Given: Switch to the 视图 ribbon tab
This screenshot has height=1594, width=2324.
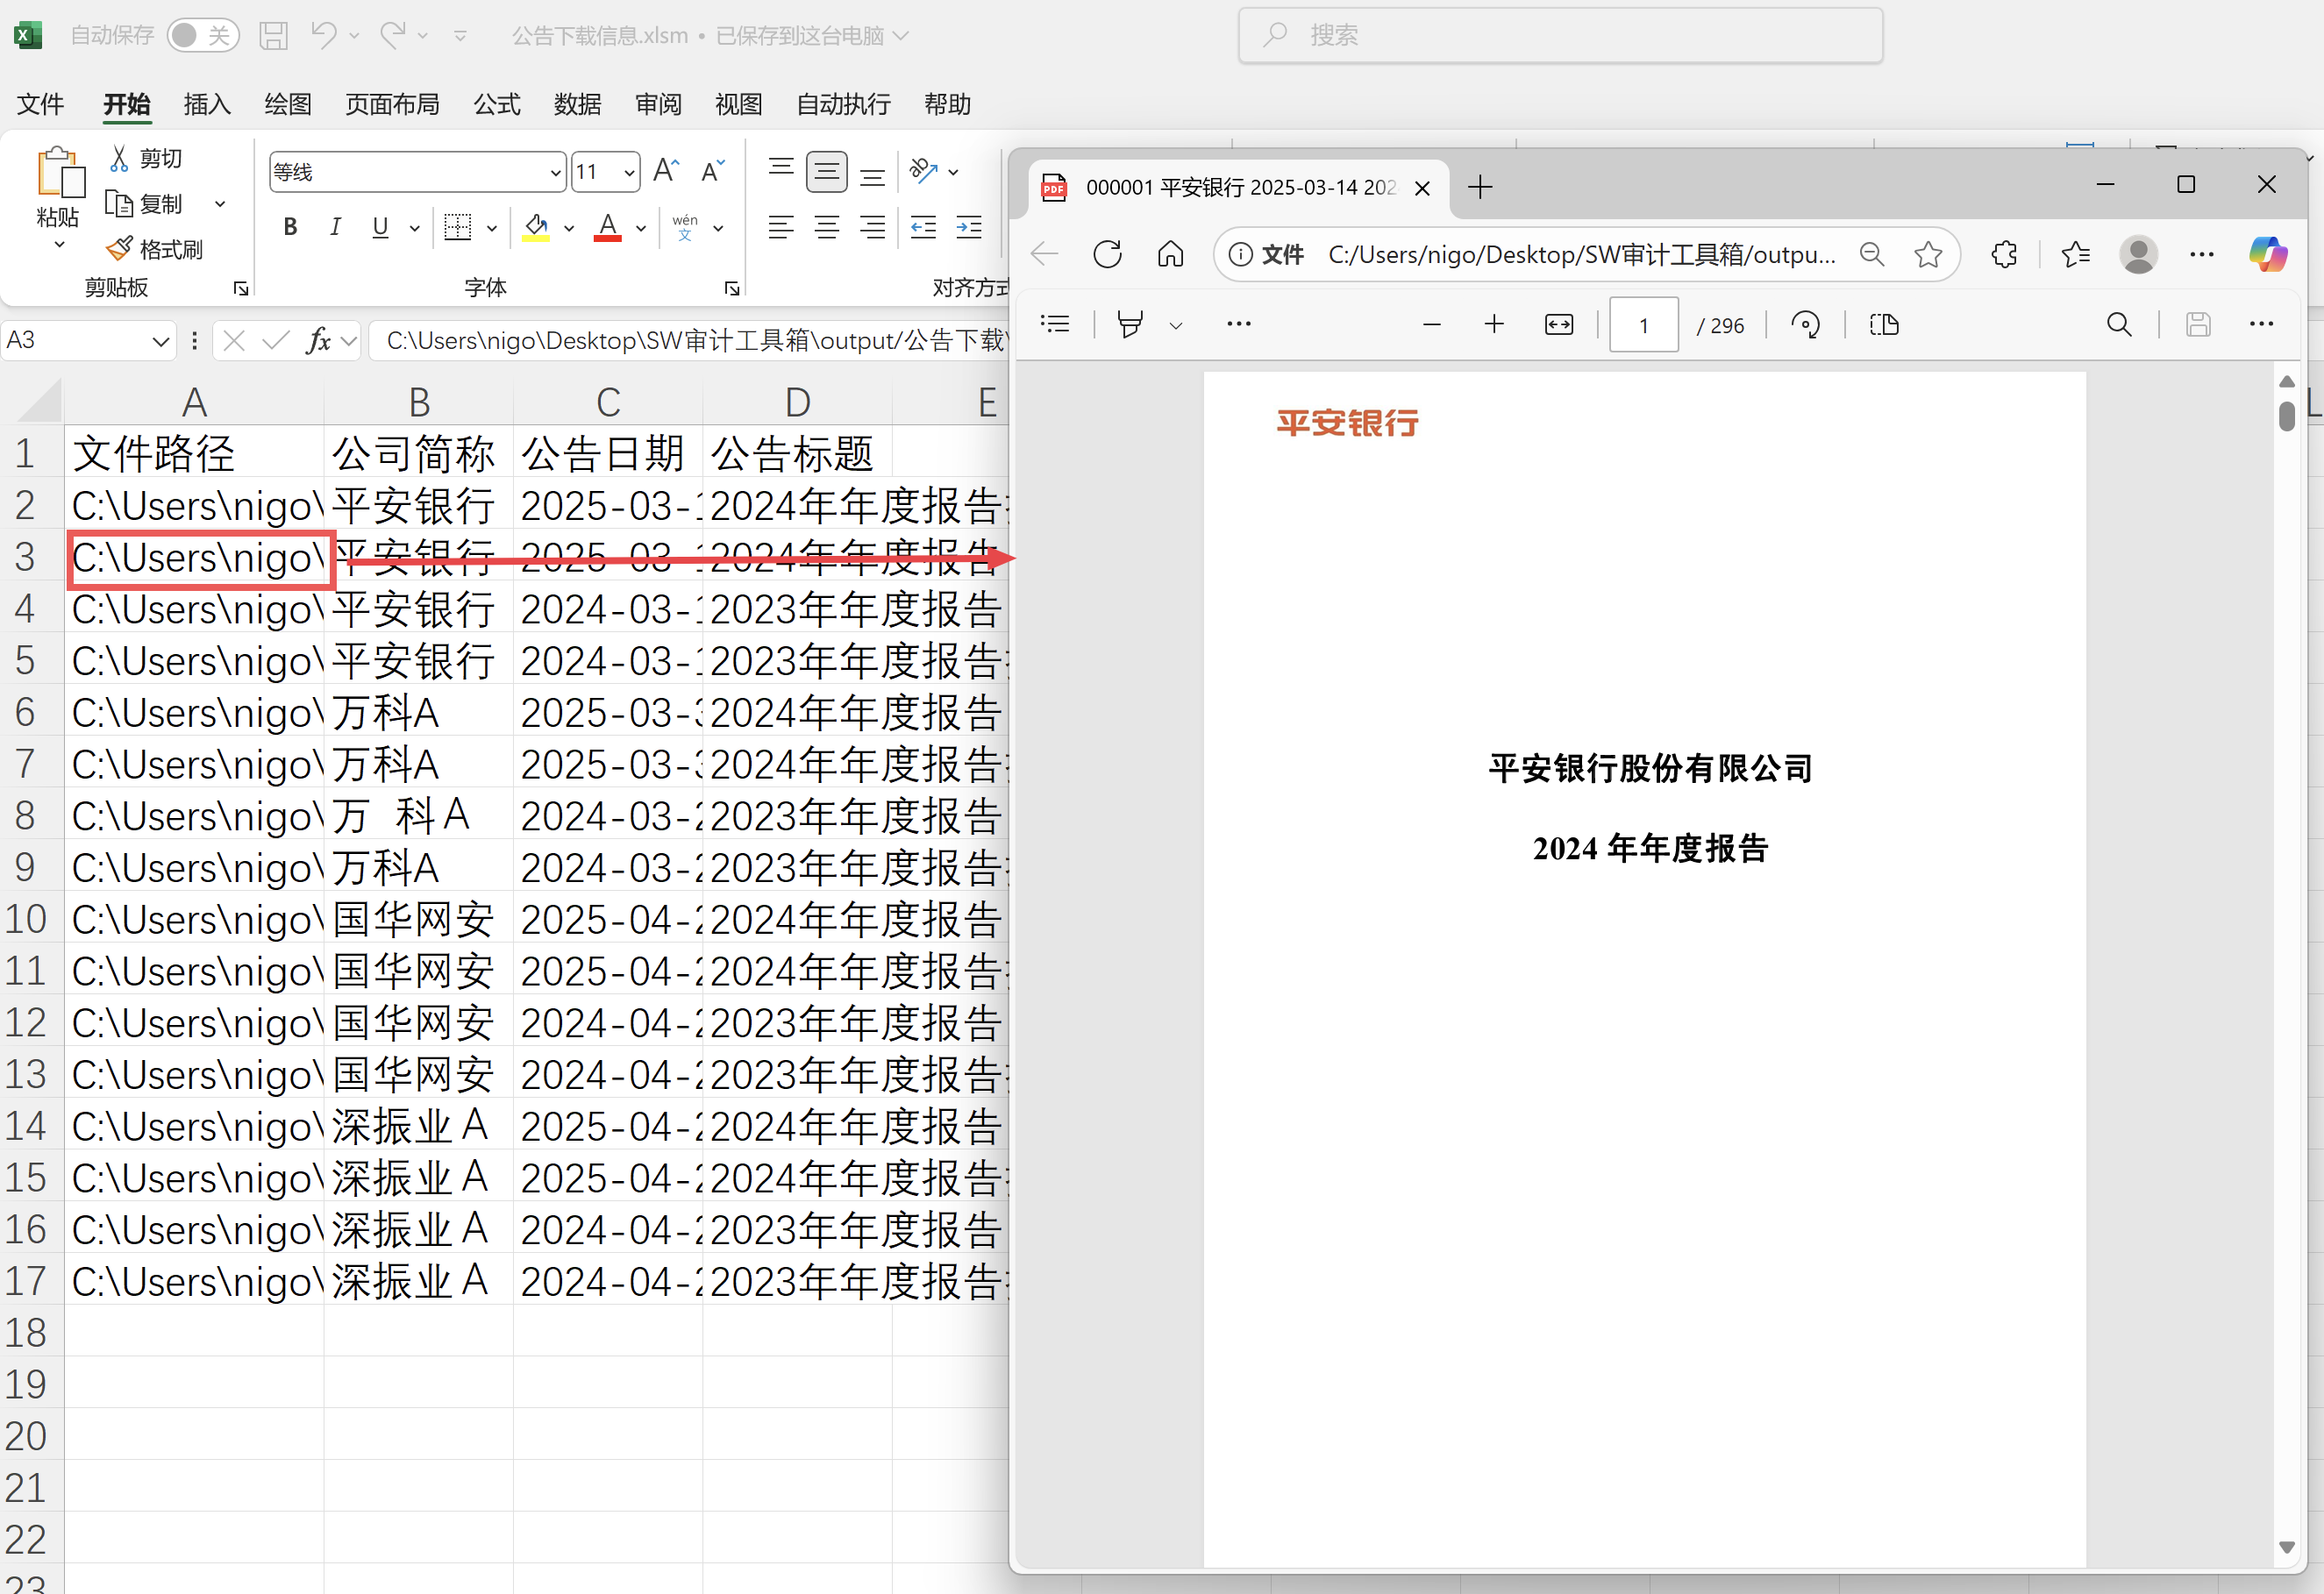Looking at the screenshot, I should (x=739, y=104).
